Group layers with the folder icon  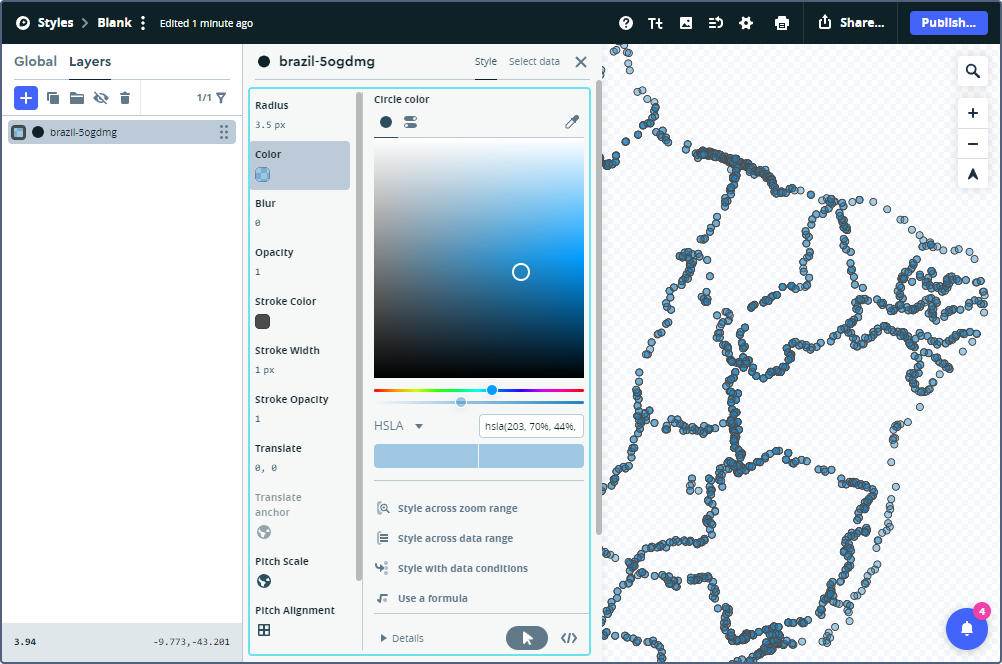click(x=77, y=98)
